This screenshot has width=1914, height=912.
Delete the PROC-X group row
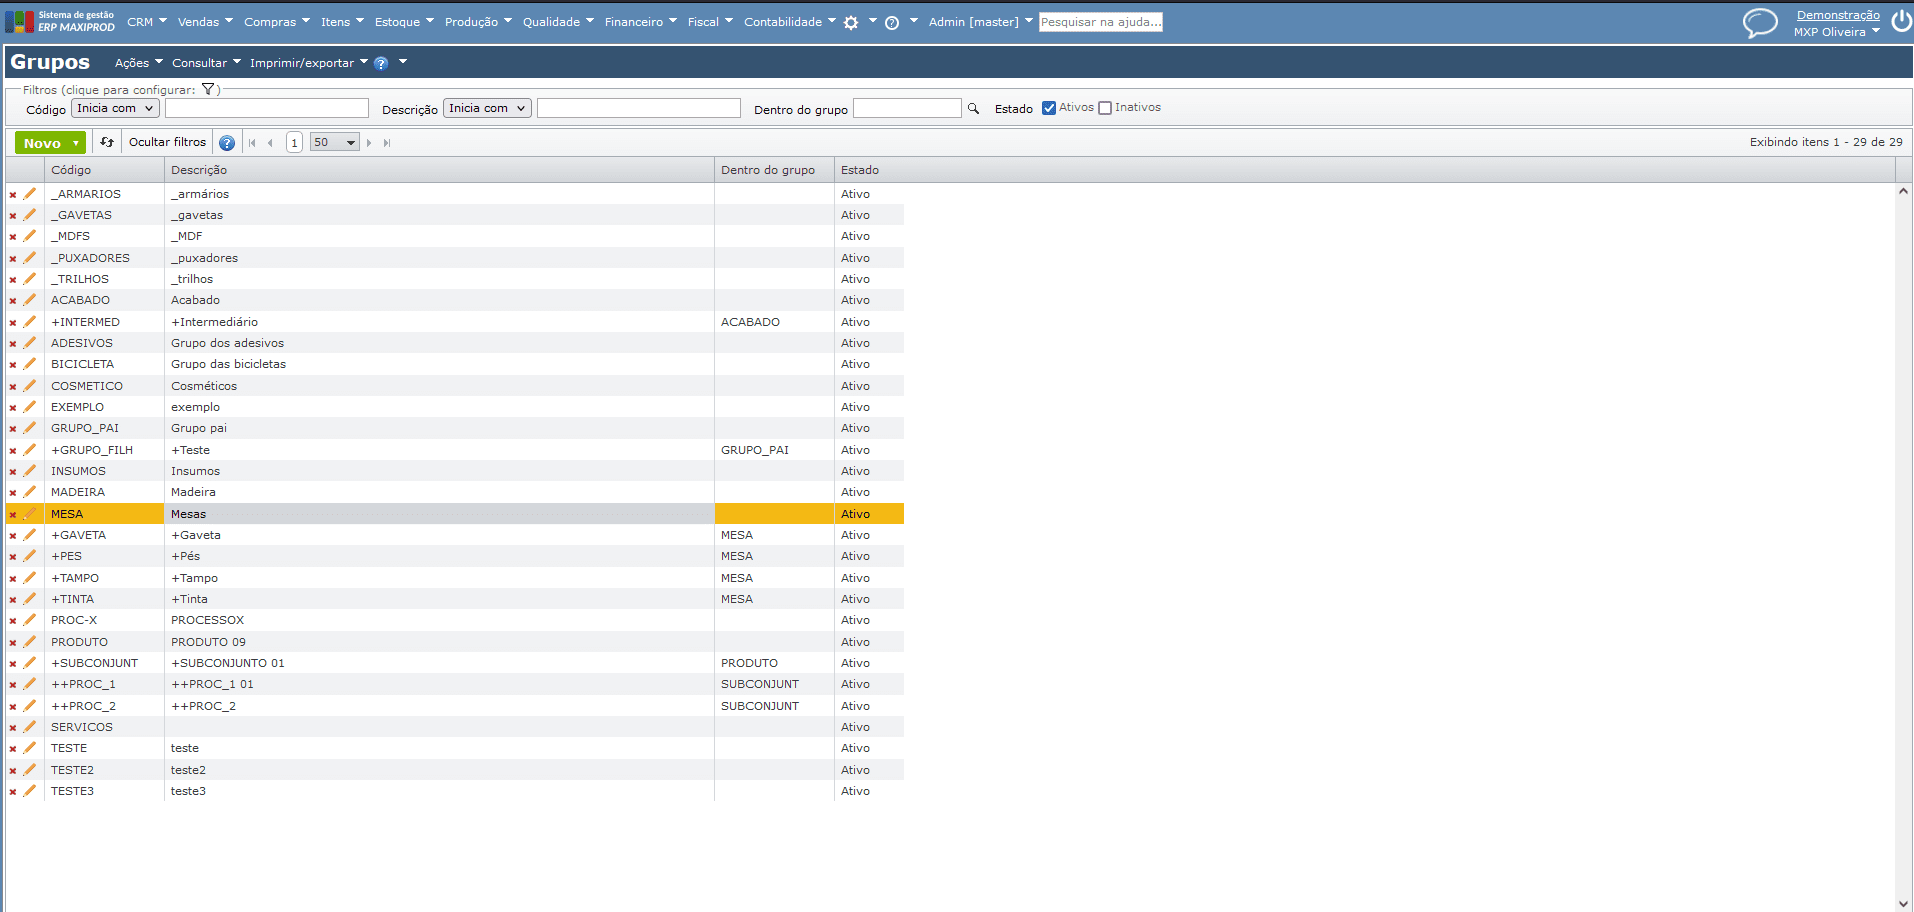pos(13,621)
